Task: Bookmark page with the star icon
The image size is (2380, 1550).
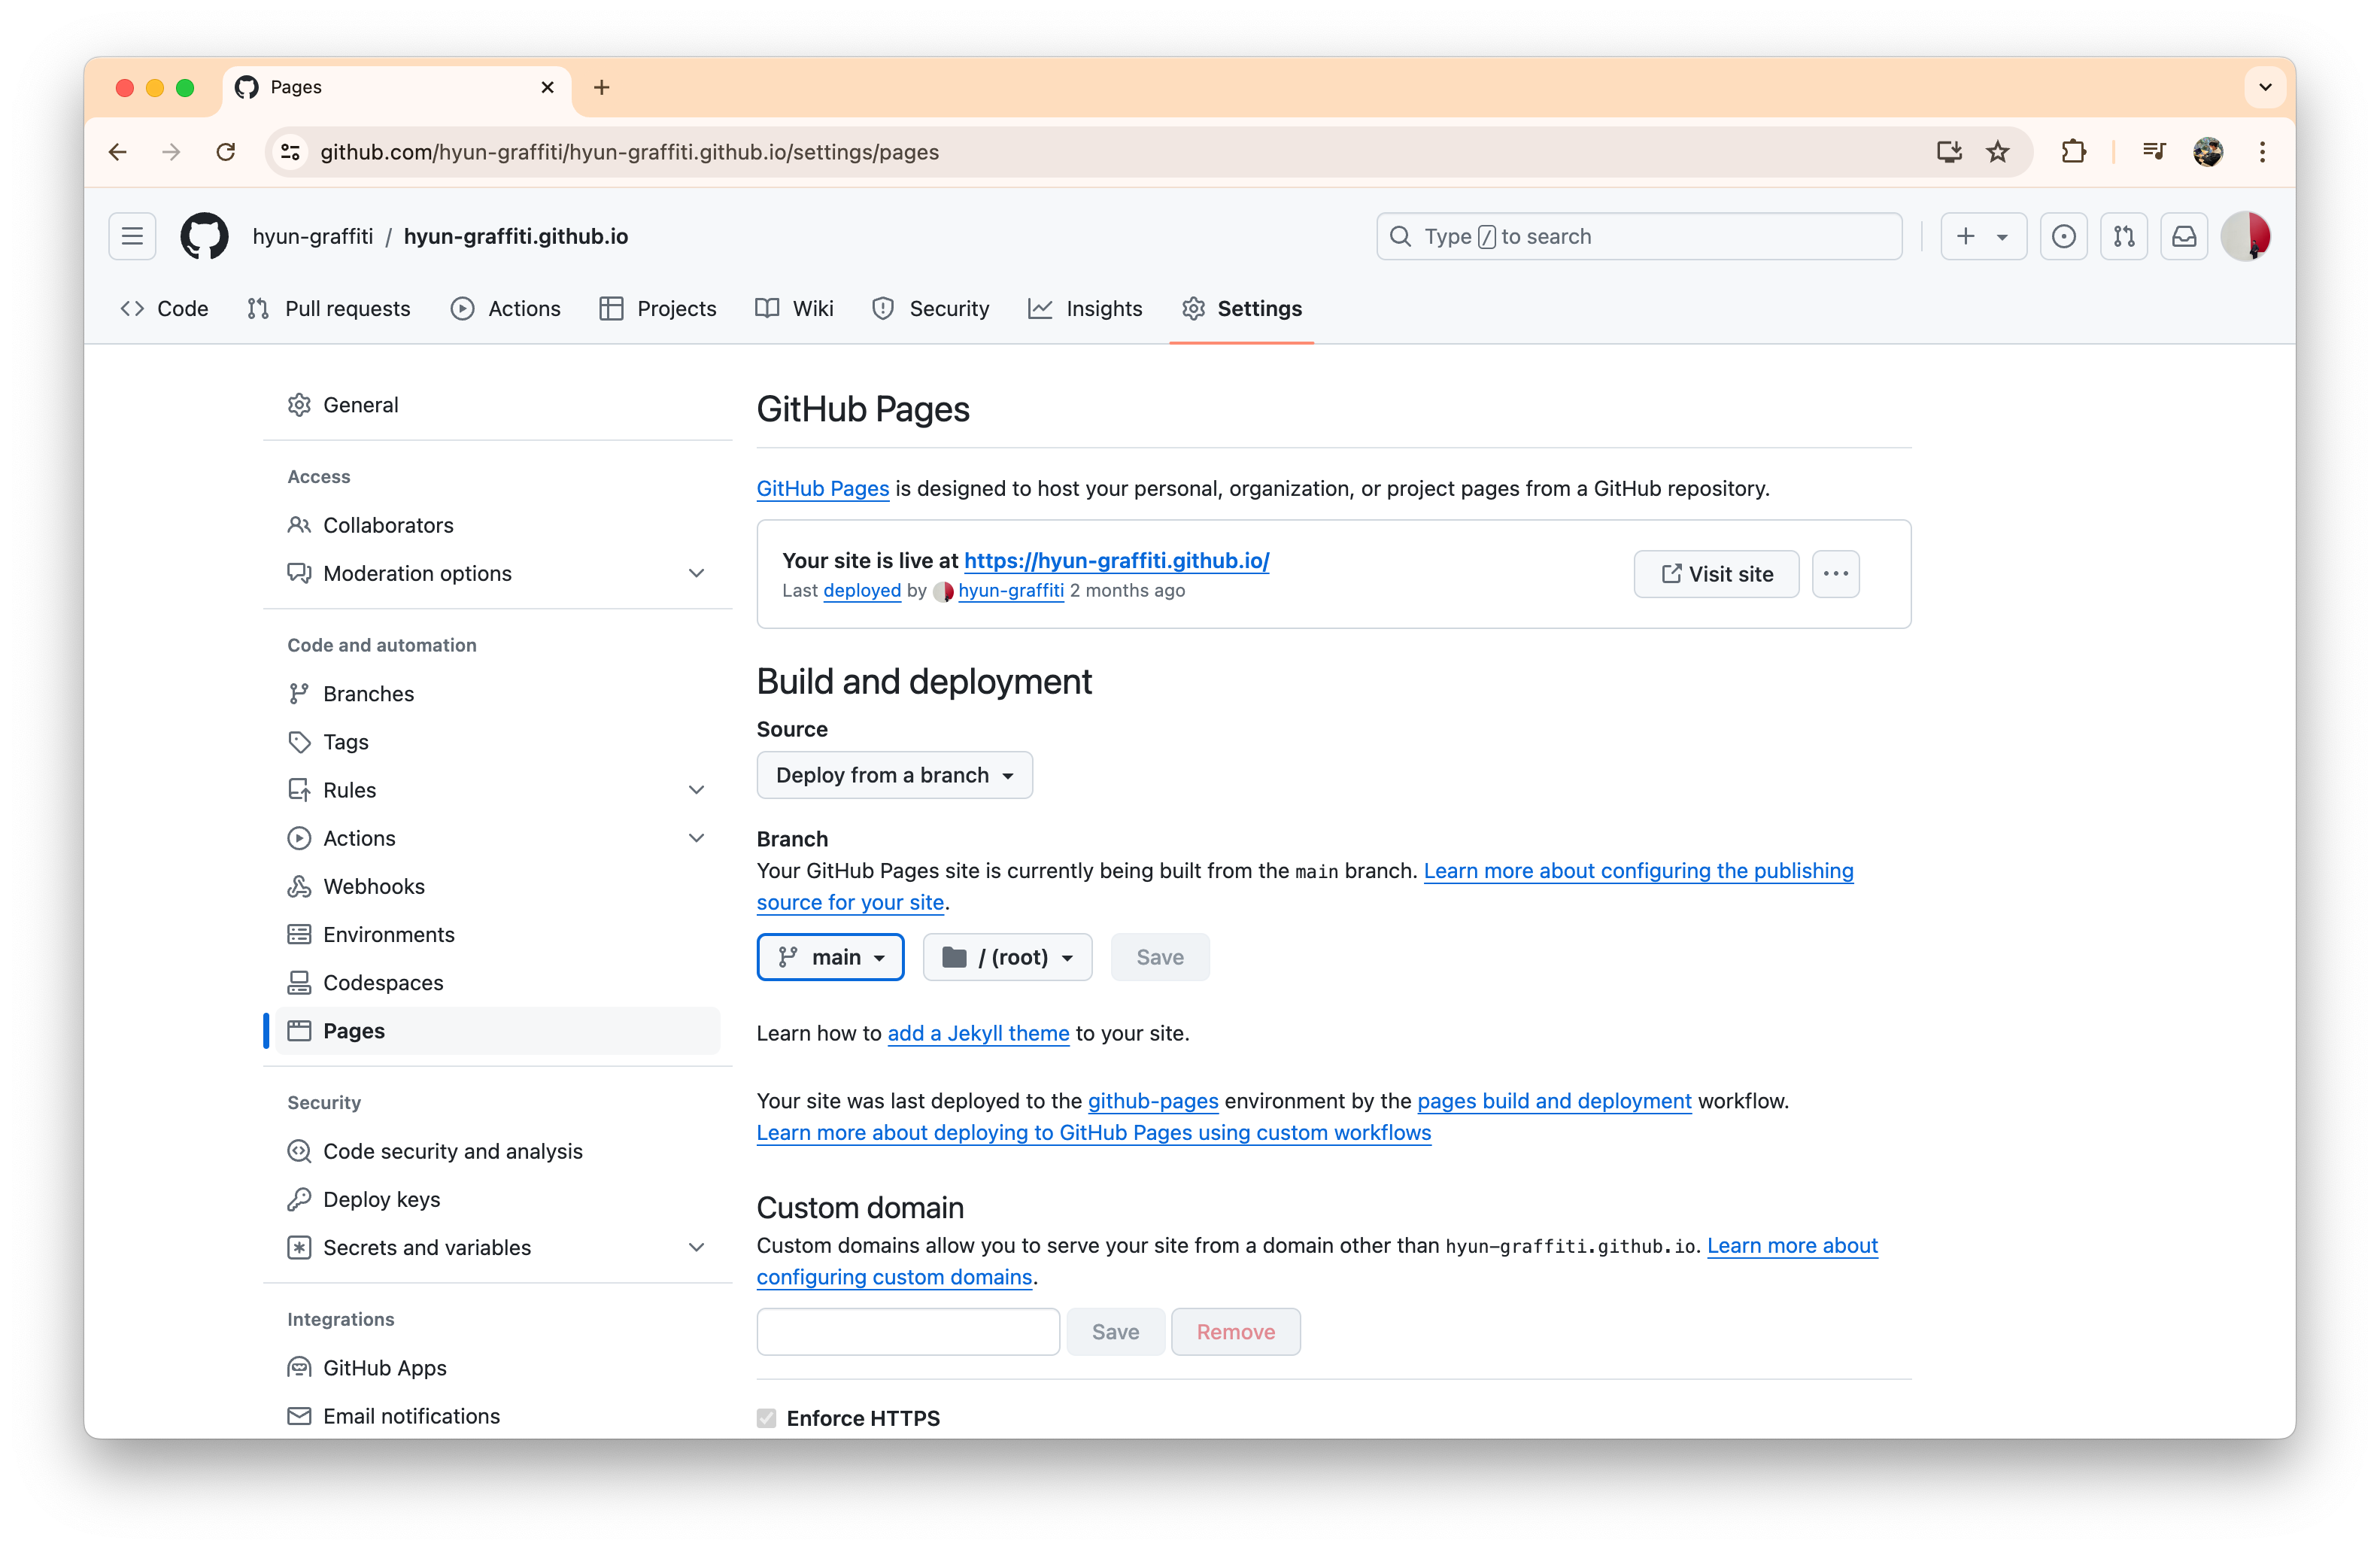Action: pos(1997,152)
